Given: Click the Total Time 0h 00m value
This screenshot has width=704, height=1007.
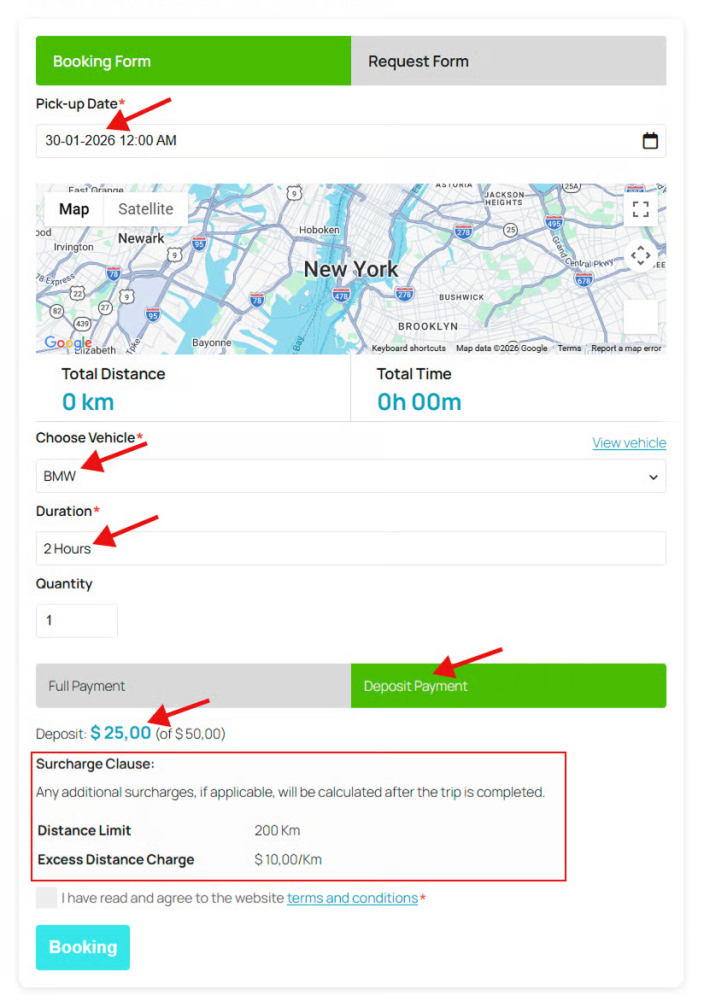Looking at the screenshot, I should click(x=419, y=402).
